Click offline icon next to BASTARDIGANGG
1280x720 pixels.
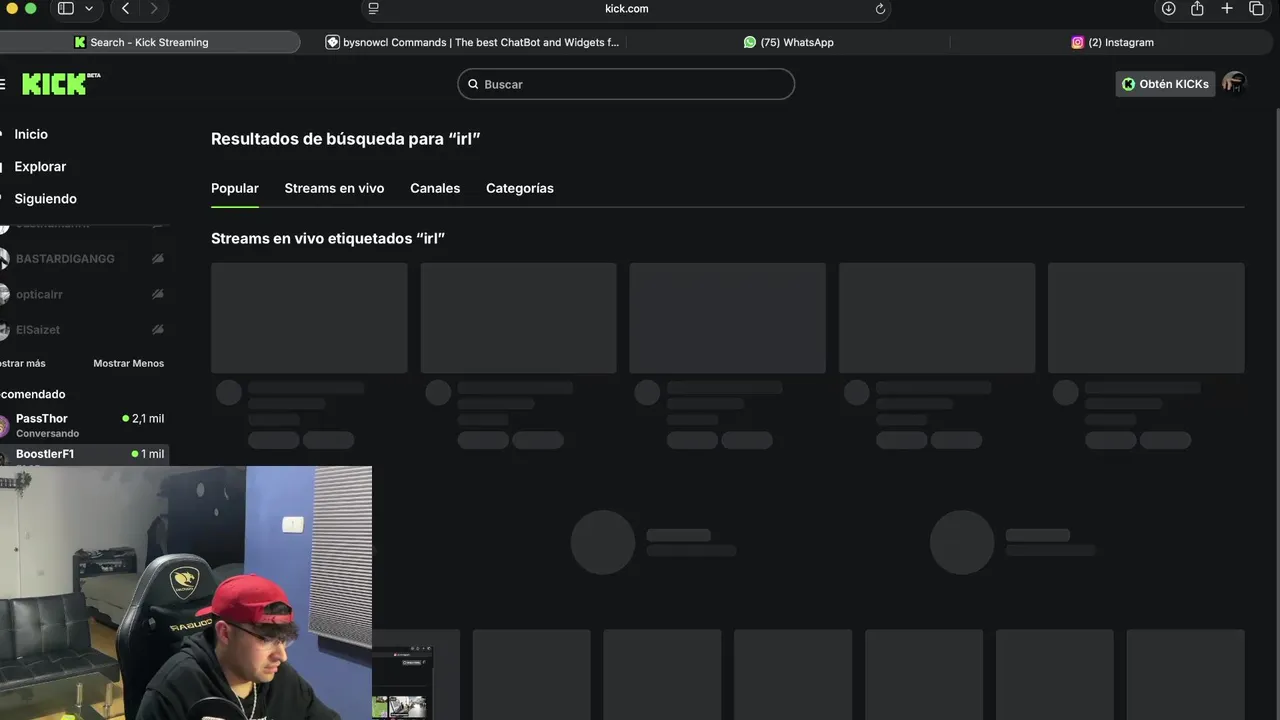[157, 259]
